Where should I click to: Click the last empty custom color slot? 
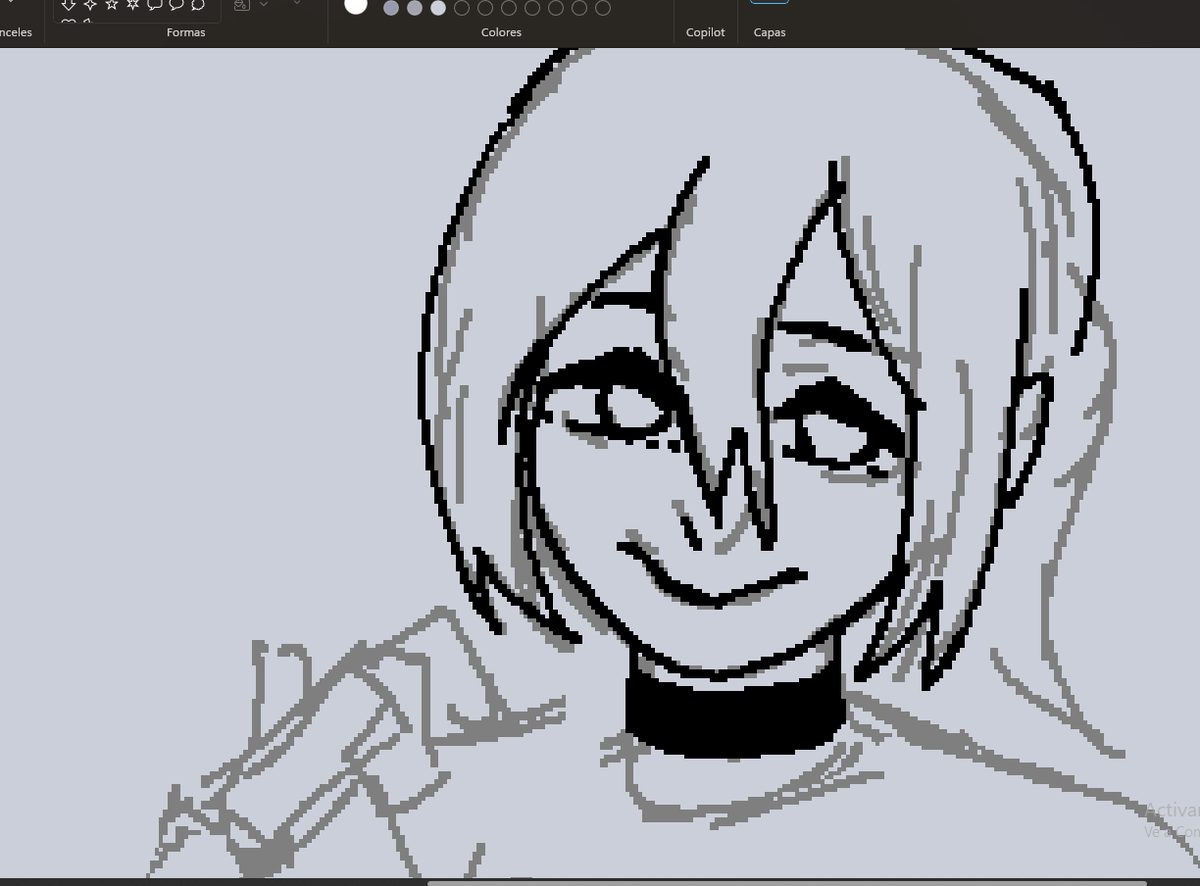(603, 8)
